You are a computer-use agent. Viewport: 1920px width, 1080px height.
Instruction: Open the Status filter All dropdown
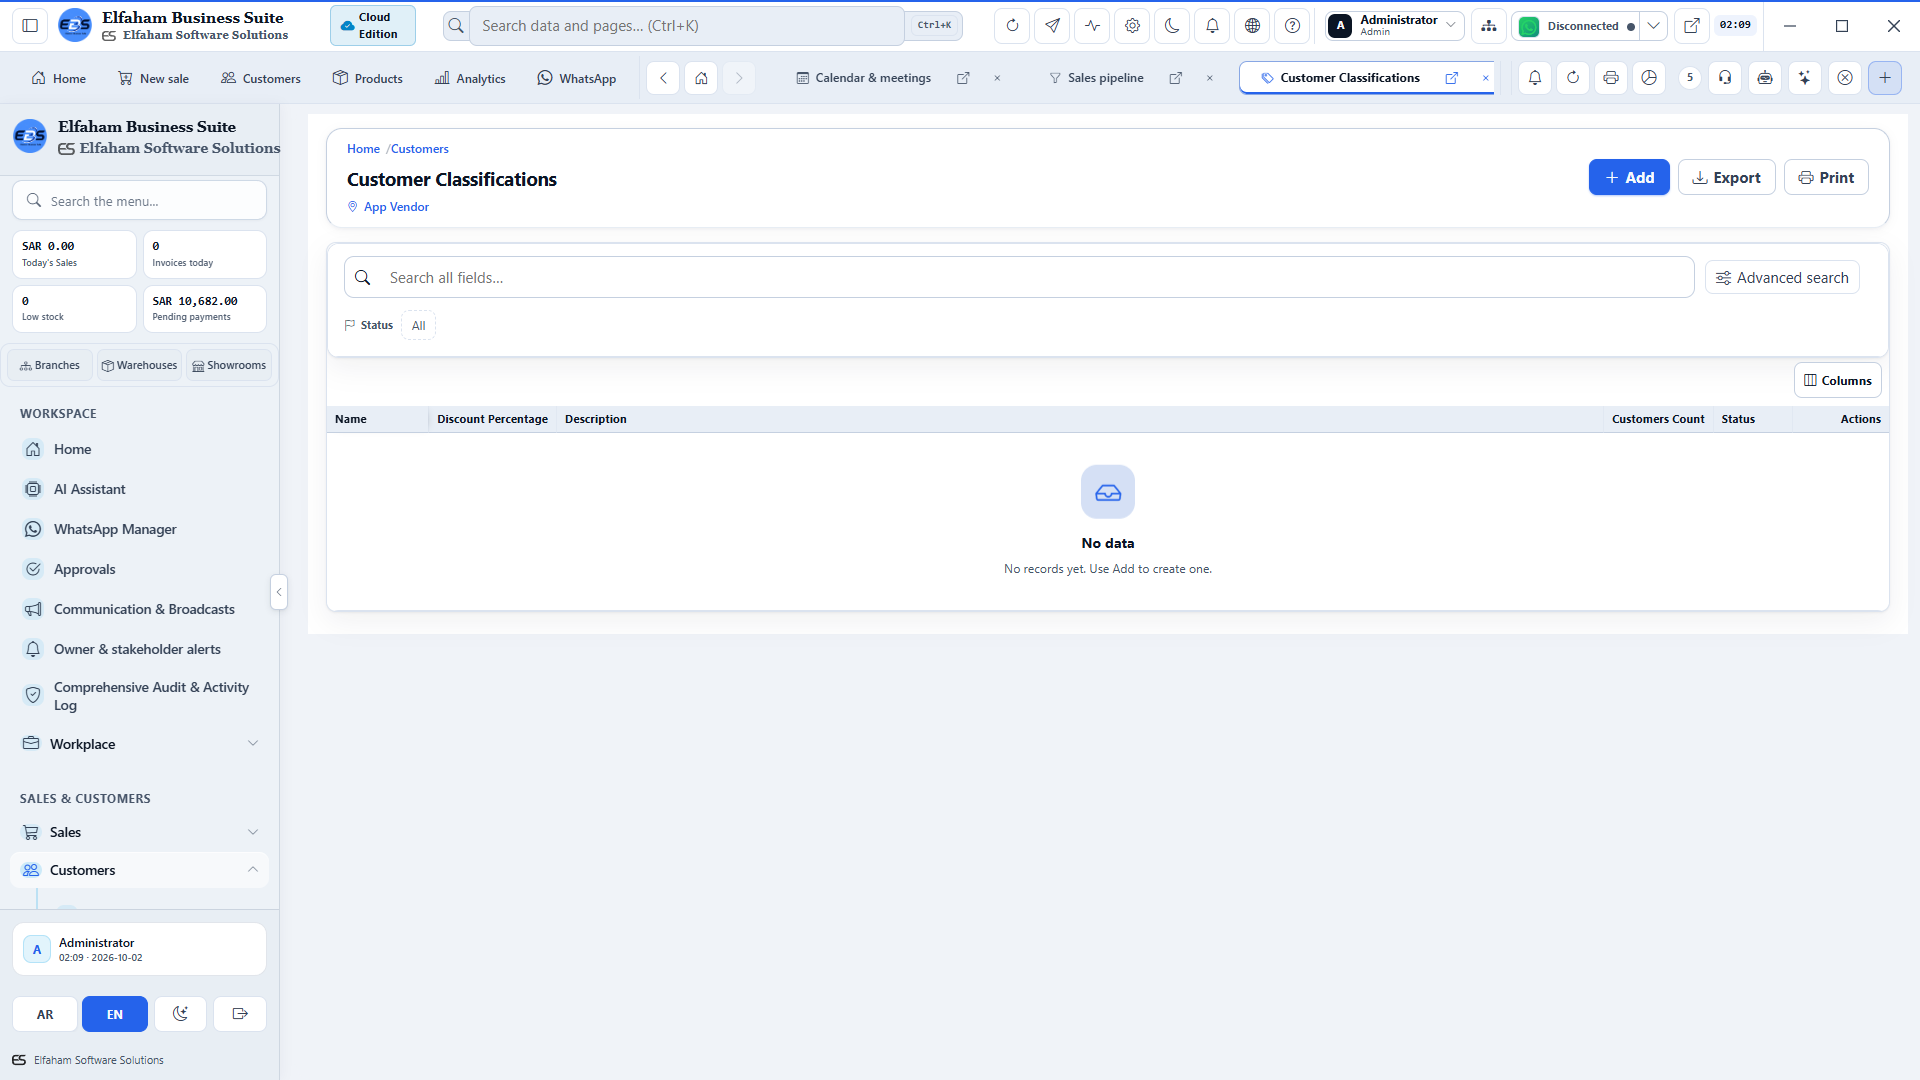tap(418, 326)
